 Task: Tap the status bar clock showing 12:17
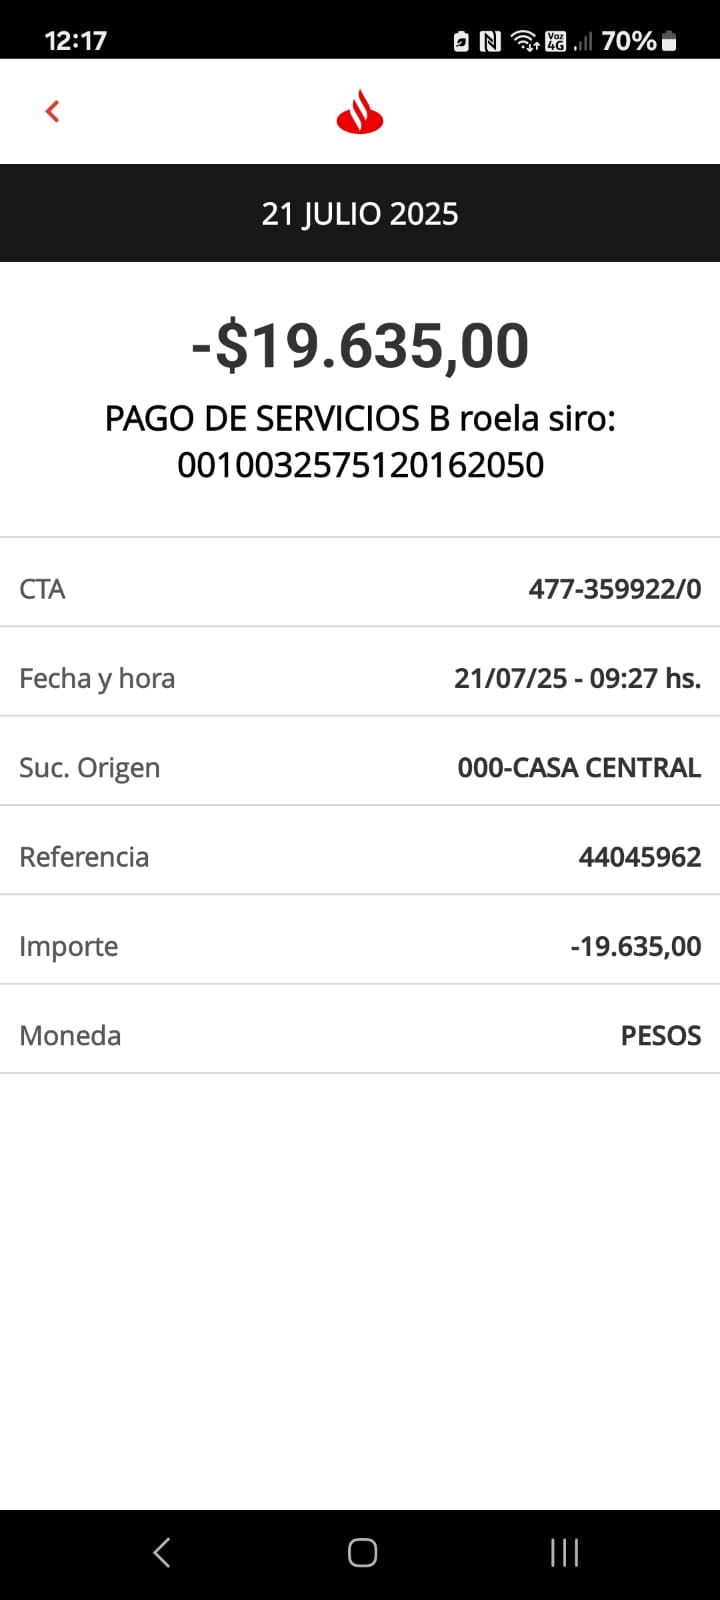click(x=75, y=41)
